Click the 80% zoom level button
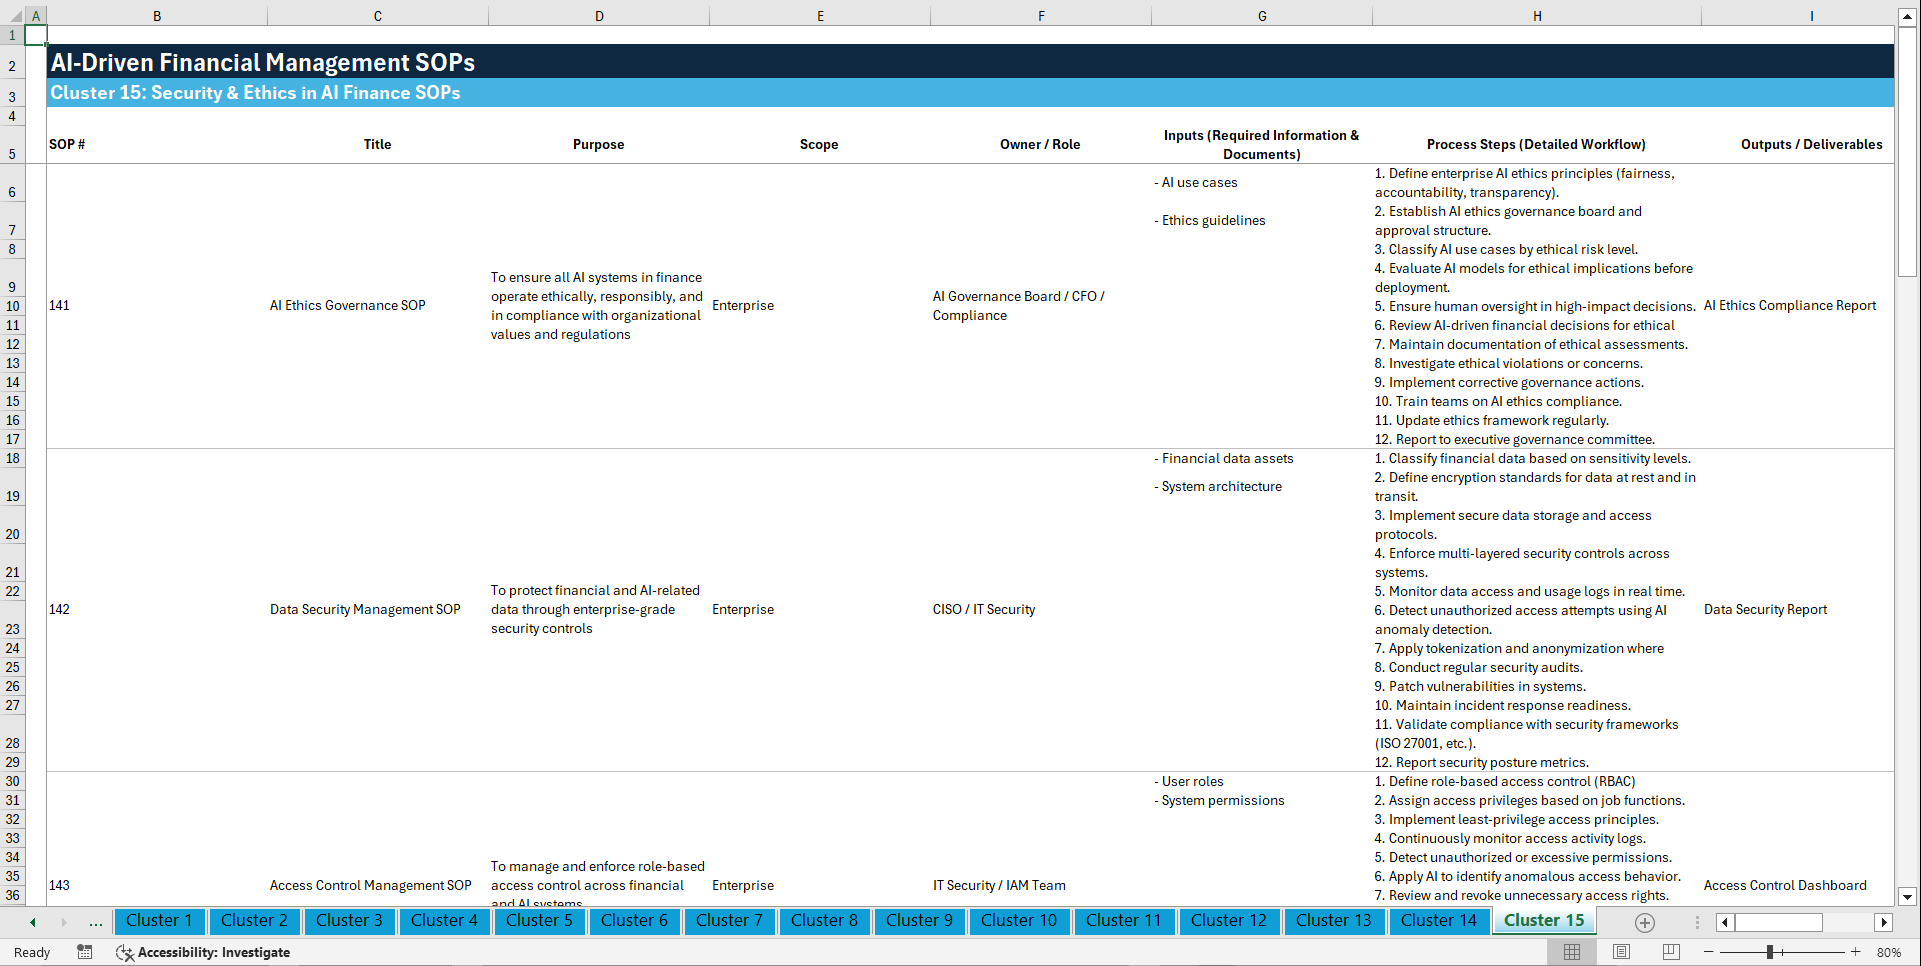This screenshot has width=1921, height=966. 1890,952
